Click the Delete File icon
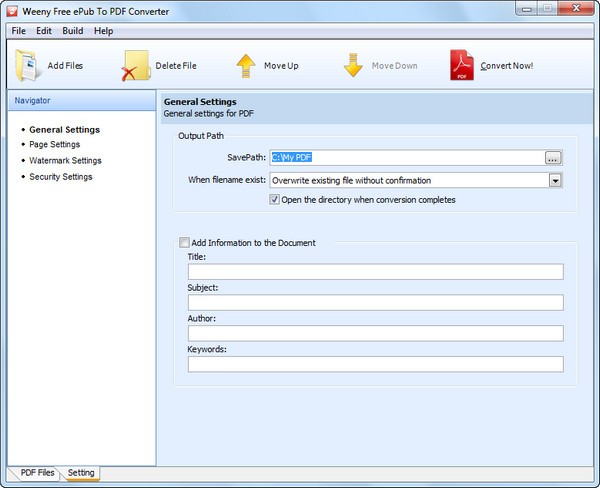Image resolution: width=600 pixels, height=488 pixels. tap(135, 66)
